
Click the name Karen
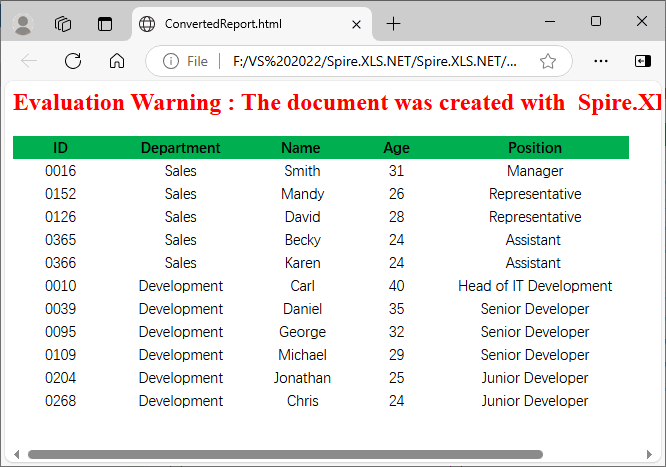point(302,263)
